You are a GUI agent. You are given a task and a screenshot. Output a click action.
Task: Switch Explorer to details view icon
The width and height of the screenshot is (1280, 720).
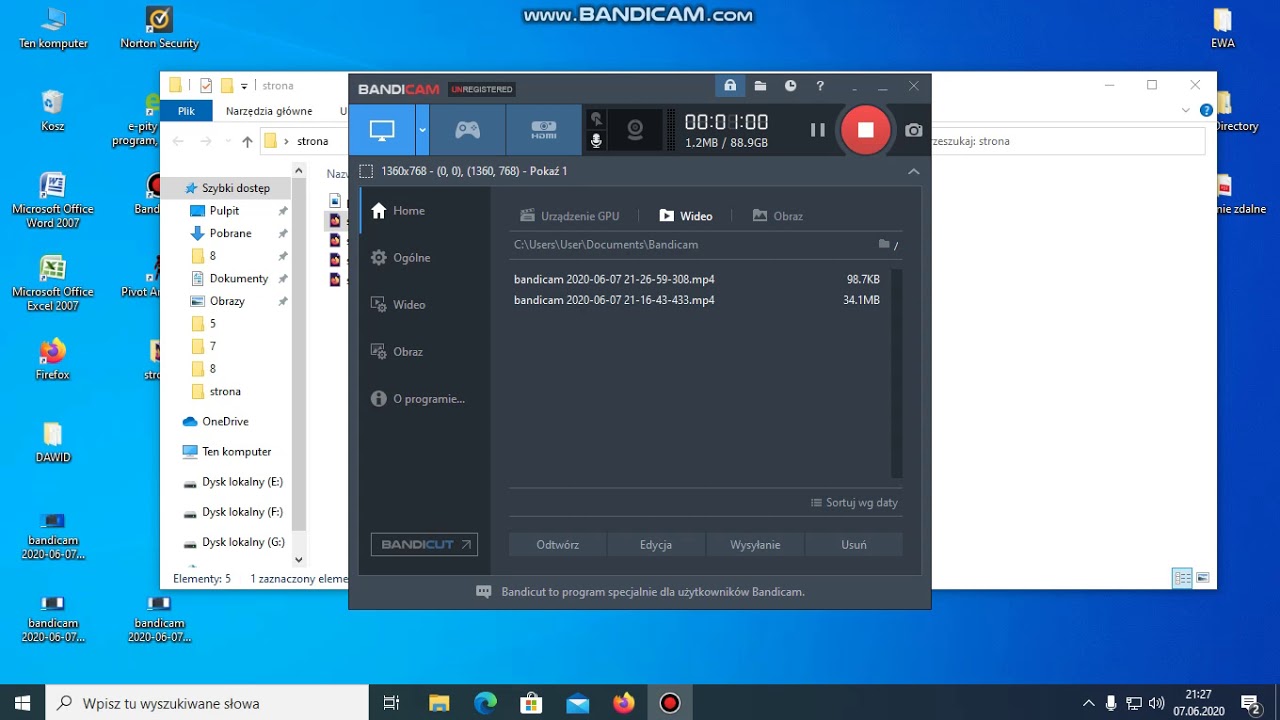1182,578
